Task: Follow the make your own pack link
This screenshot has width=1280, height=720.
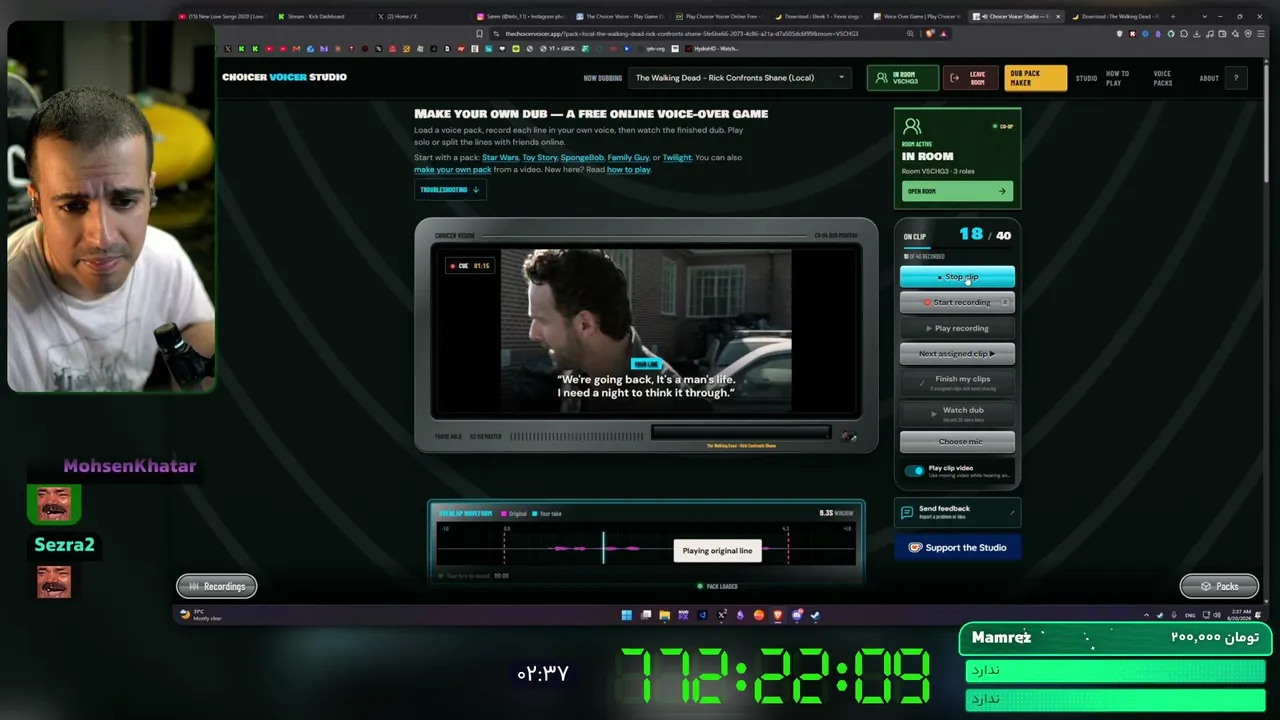Action: click(x=452, y=169)
